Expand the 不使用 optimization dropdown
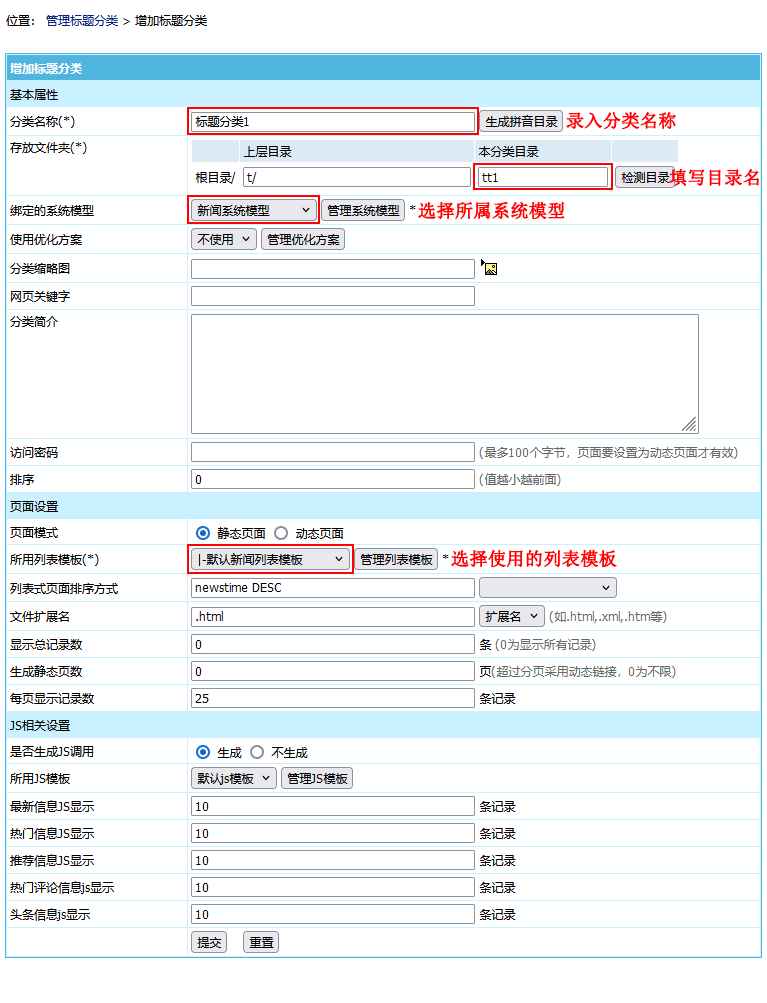Viewport: 767px width, 1003px height. tap(223, 240)
